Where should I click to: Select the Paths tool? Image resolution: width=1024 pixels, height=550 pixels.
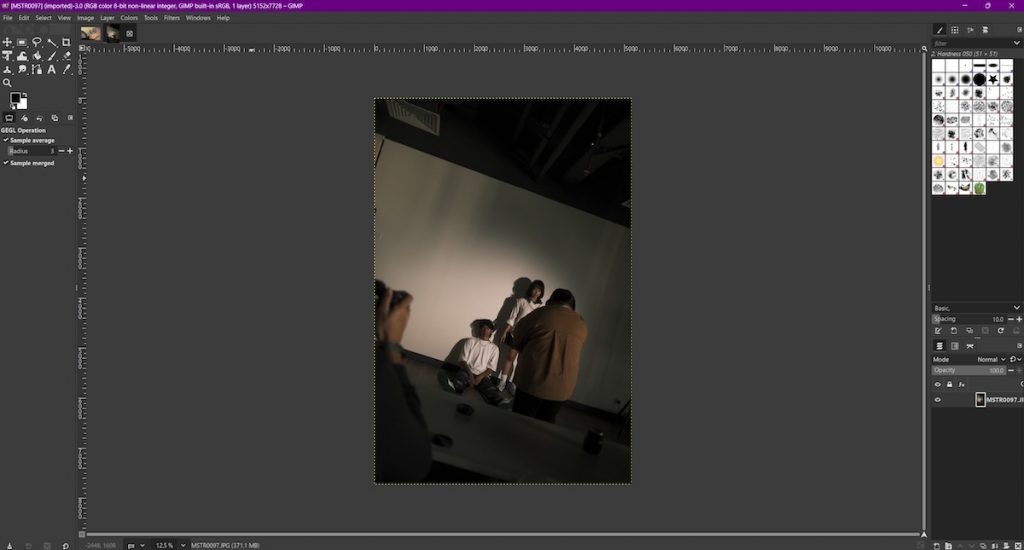tap(37, 69)
